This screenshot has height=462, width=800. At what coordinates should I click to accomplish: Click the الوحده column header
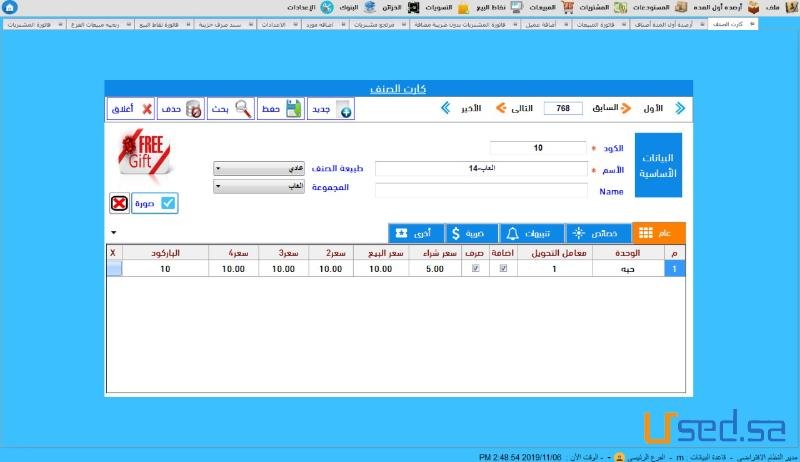[628, 253]
